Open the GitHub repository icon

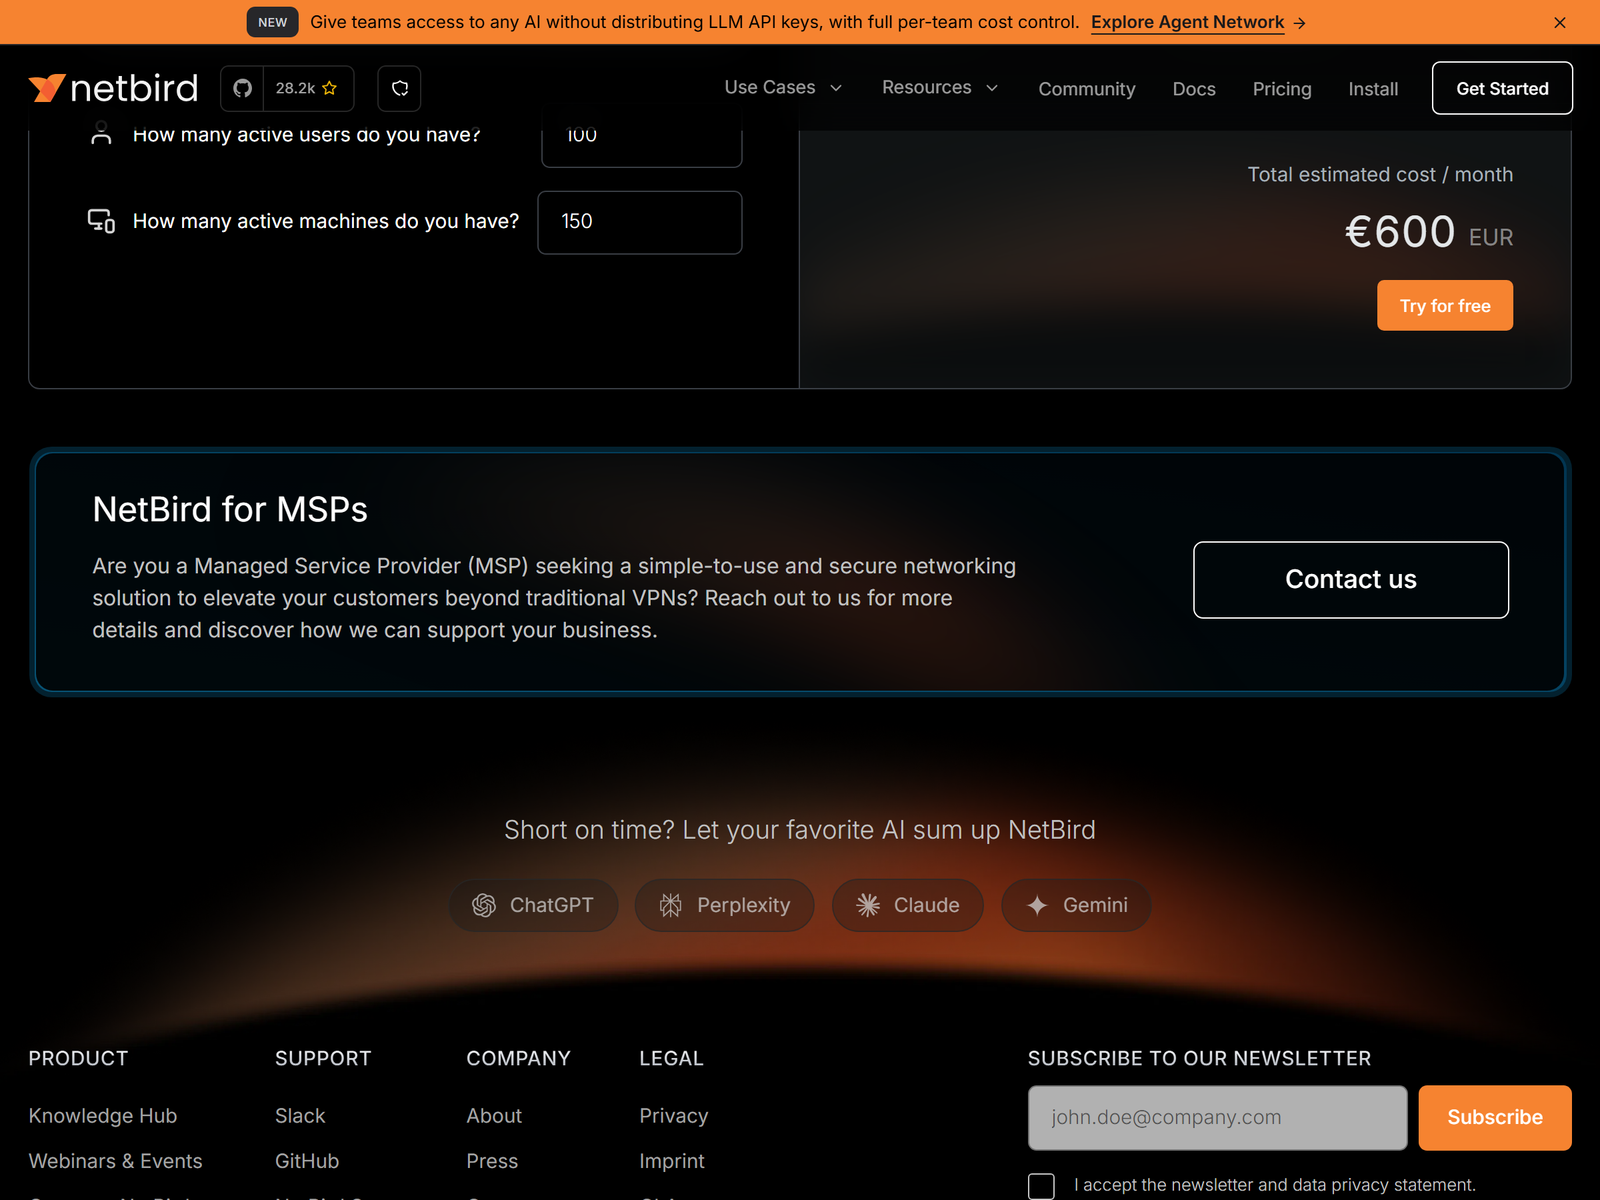tap(242, 88)
